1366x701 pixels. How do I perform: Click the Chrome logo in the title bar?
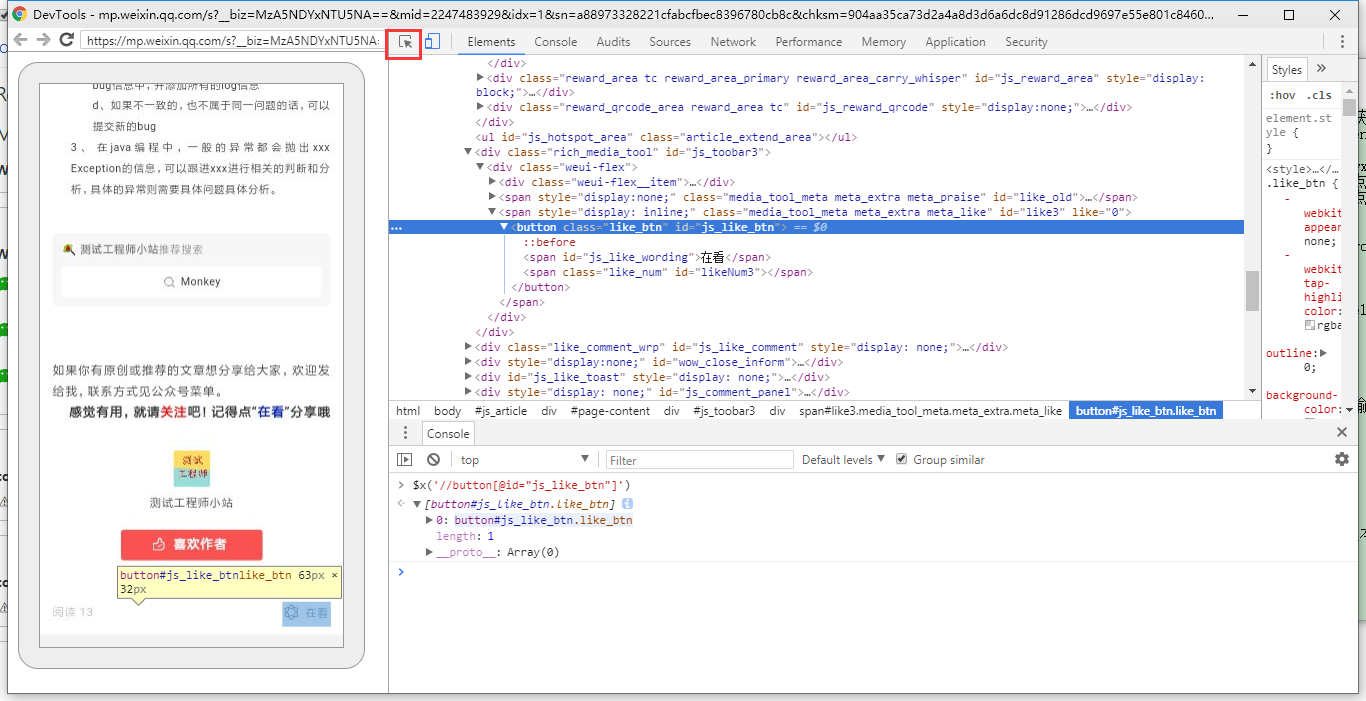pos(19,15)
